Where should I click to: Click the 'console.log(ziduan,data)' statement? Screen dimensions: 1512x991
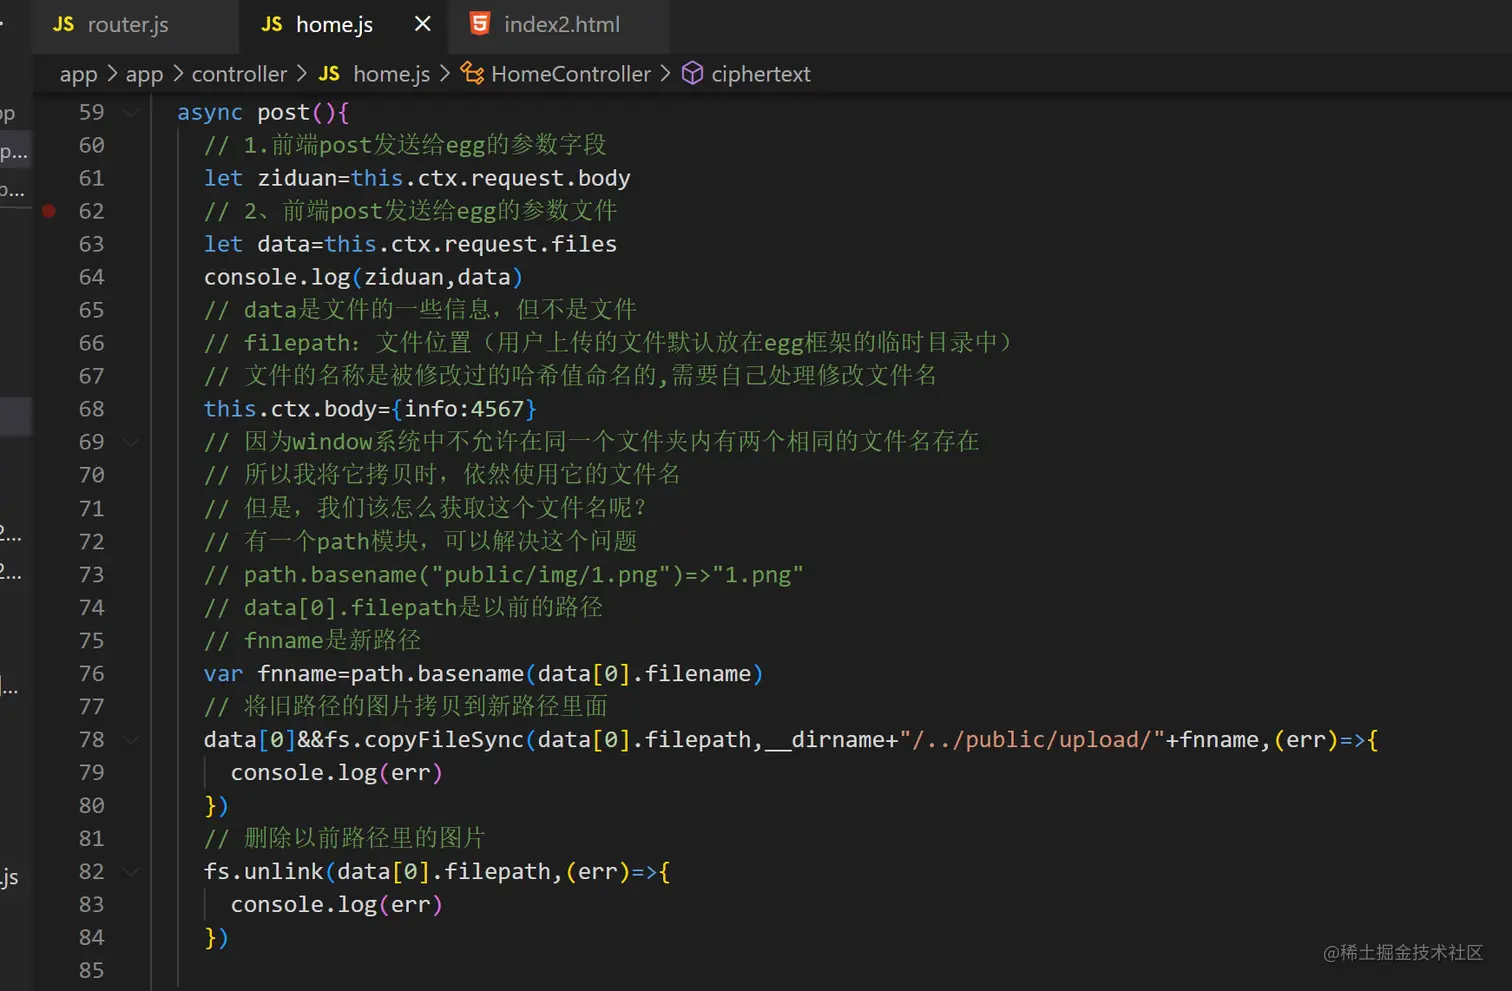(363, 277)
